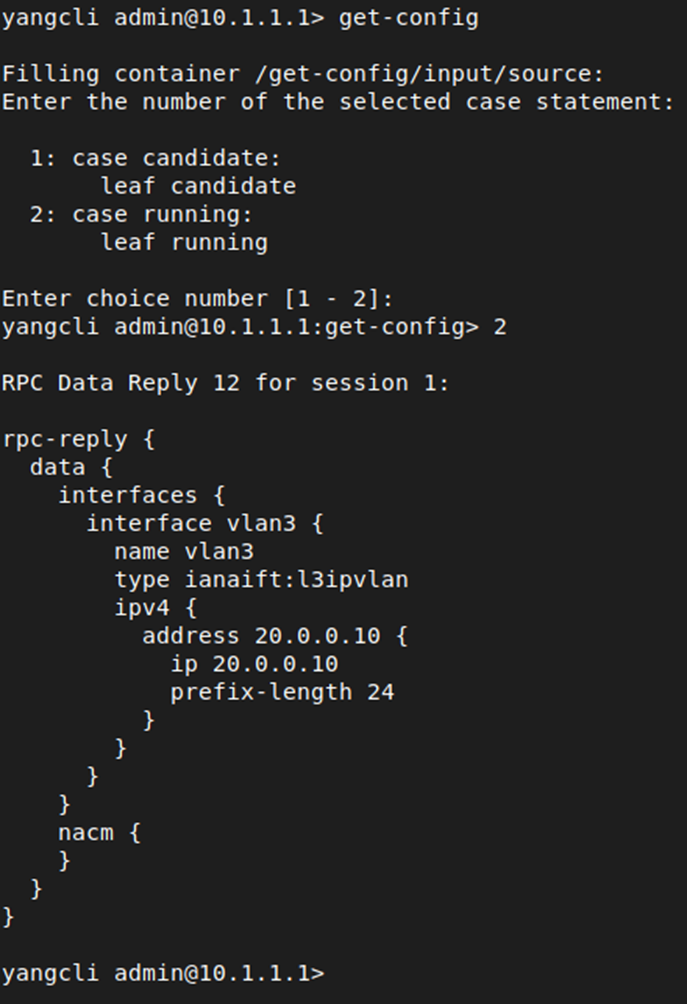Click the "leaf candidate" text

(198, 186)
